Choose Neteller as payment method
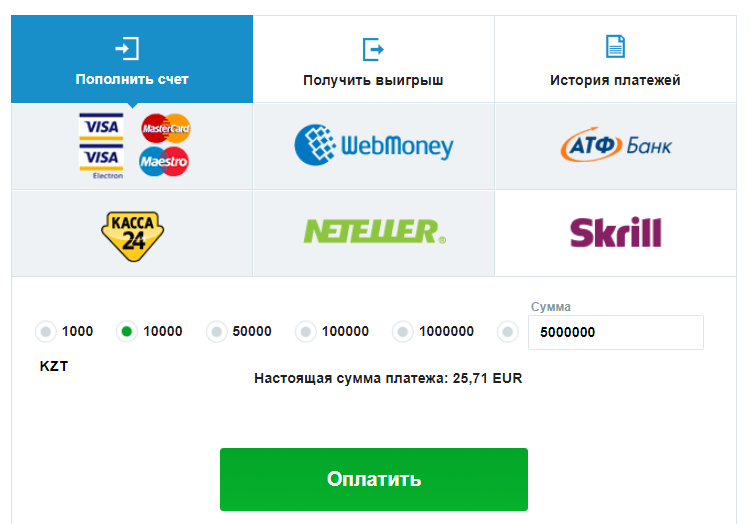 [374, 233]
